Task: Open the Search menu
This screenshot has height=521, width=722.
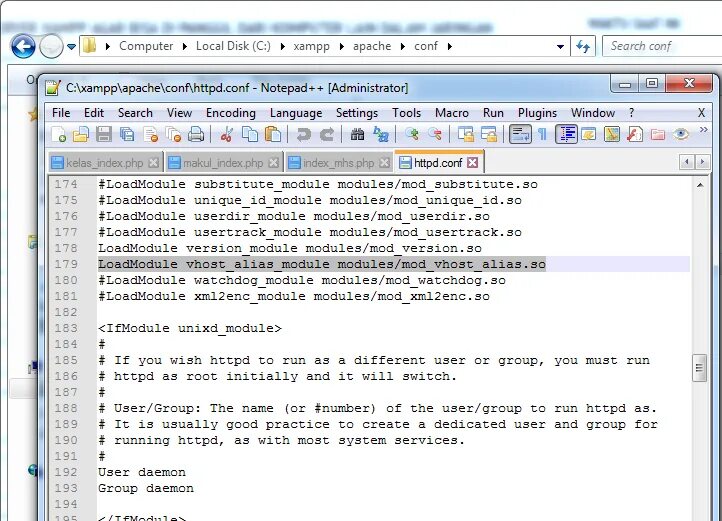Action: 135,113
